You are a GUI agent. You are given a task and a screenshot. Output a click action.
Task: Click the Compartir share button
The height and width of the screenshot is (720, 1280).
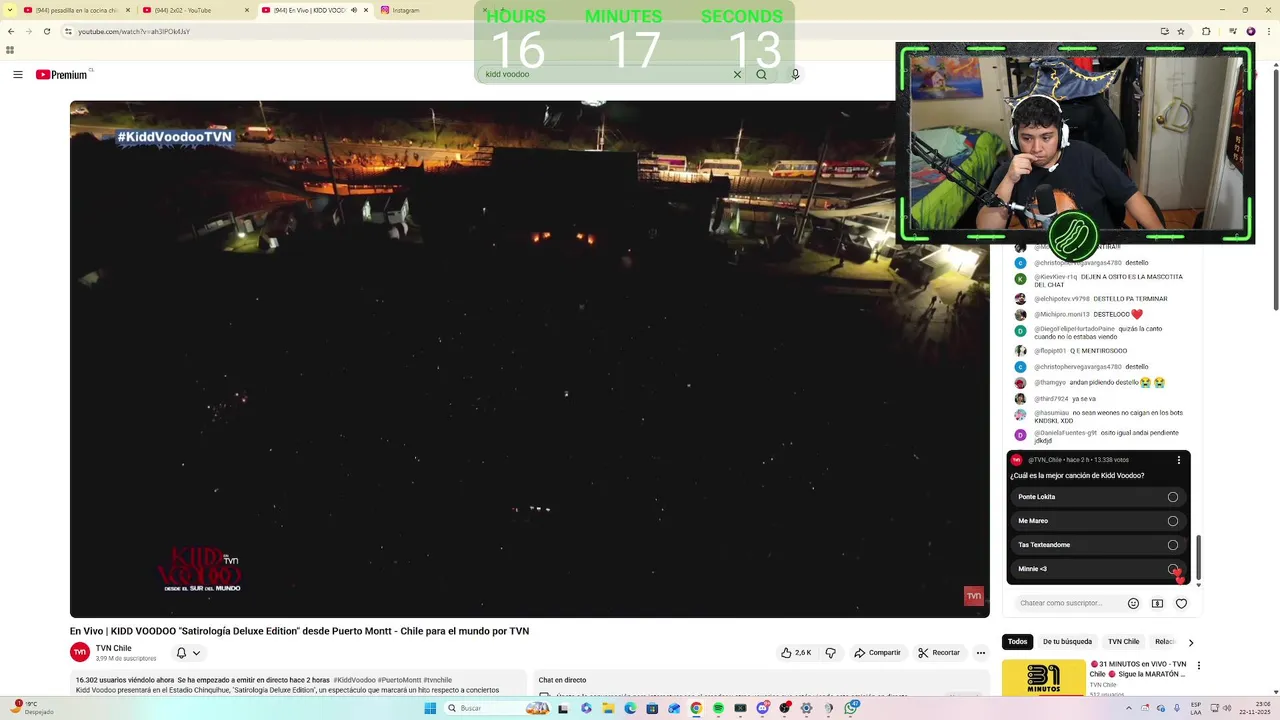877,653
